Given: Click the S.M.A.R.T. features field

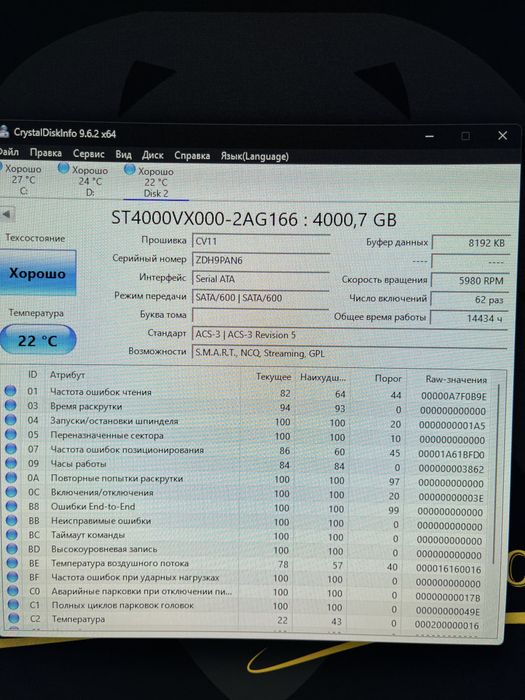Looking at the screenshot, I should click(350, 353).
